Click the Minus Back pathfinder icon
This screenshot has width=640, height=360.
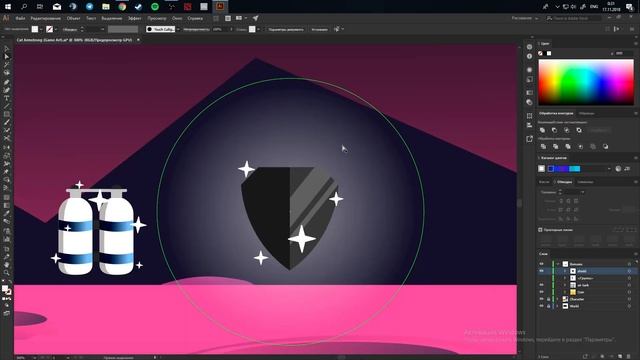(605, 147)
